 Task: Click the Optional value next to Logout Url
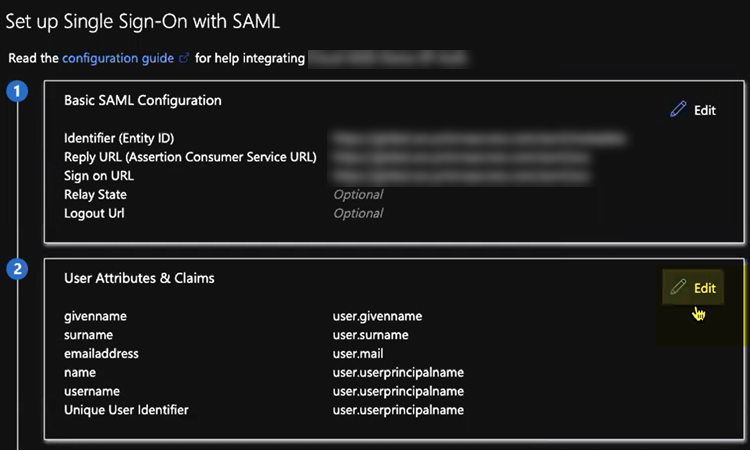click(358, 213)
